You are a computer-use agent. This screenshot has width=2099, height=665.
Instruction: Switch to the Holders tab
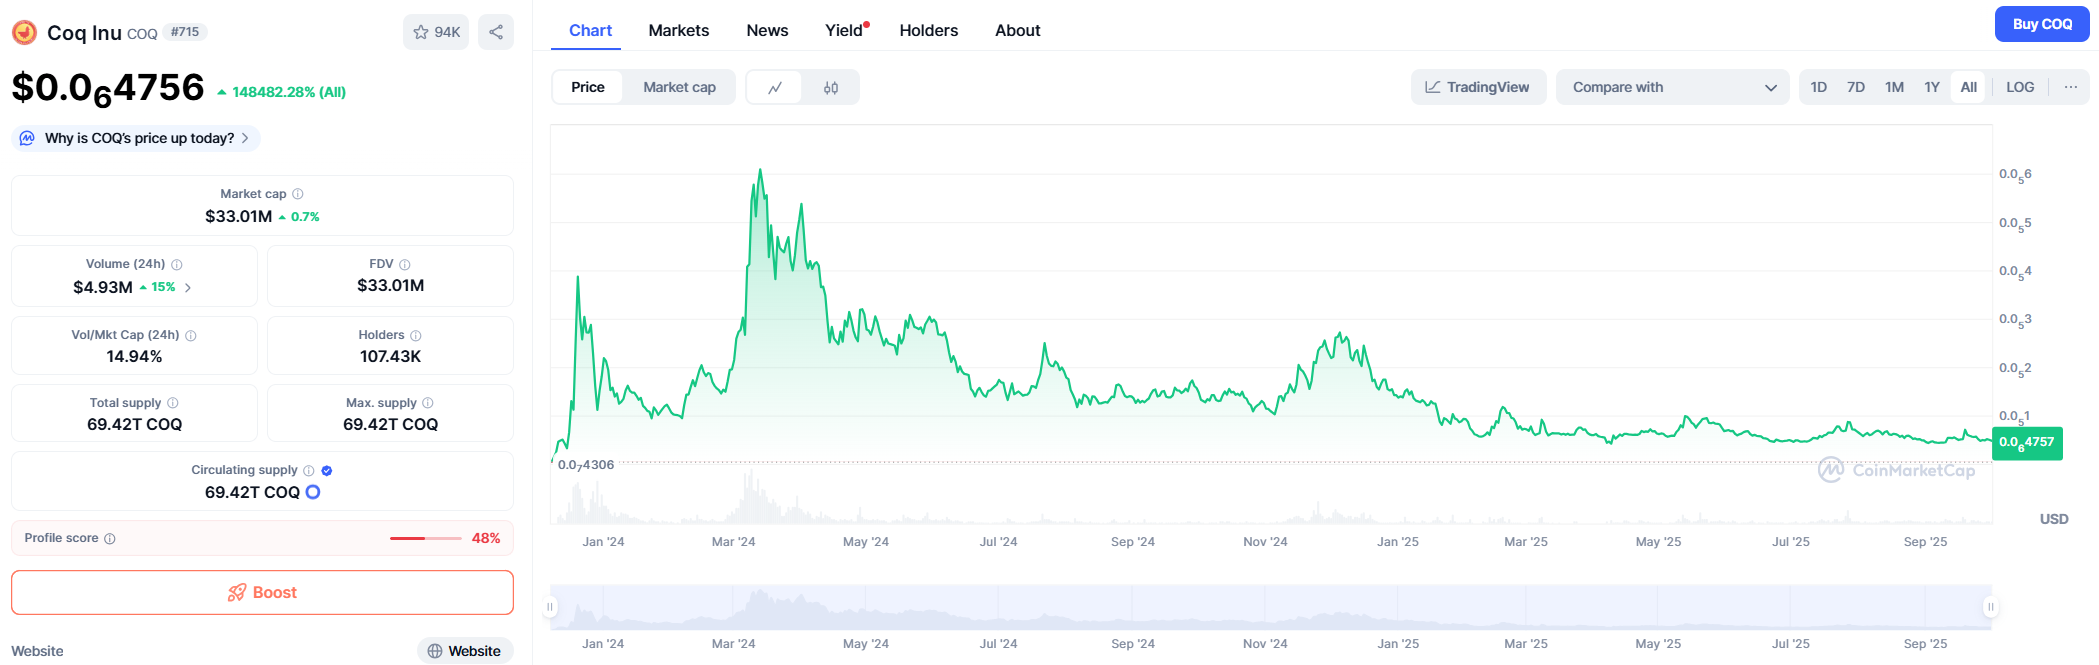pos(928,31)
